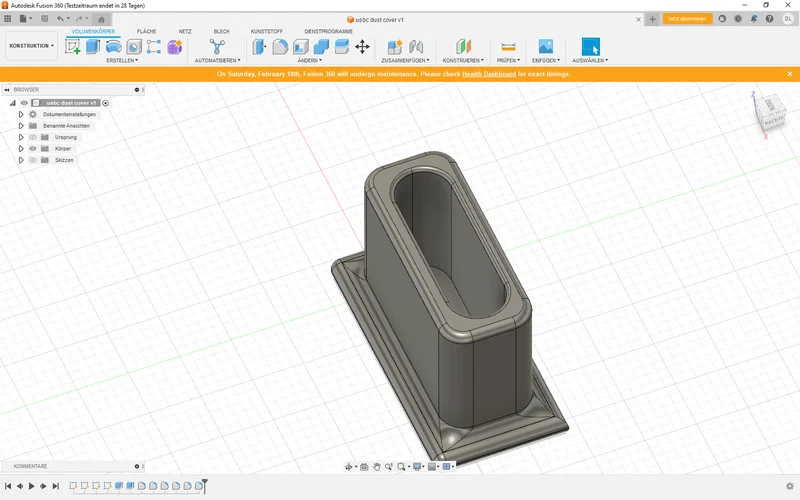Screen dimensions: 800x500
Task: Expand Dokumenteinstellungen tree node
Action: pyautogui.click(x=21, y=114)
